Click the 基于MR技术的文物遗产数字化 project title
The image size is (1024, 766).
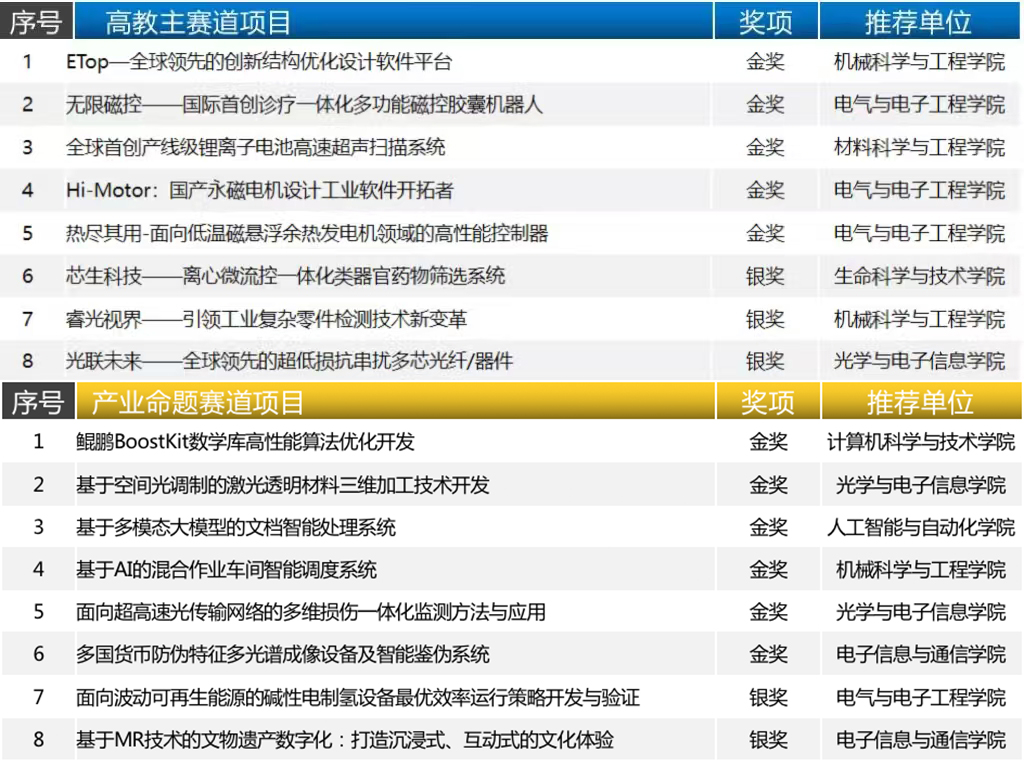click(x=345, y=740)
